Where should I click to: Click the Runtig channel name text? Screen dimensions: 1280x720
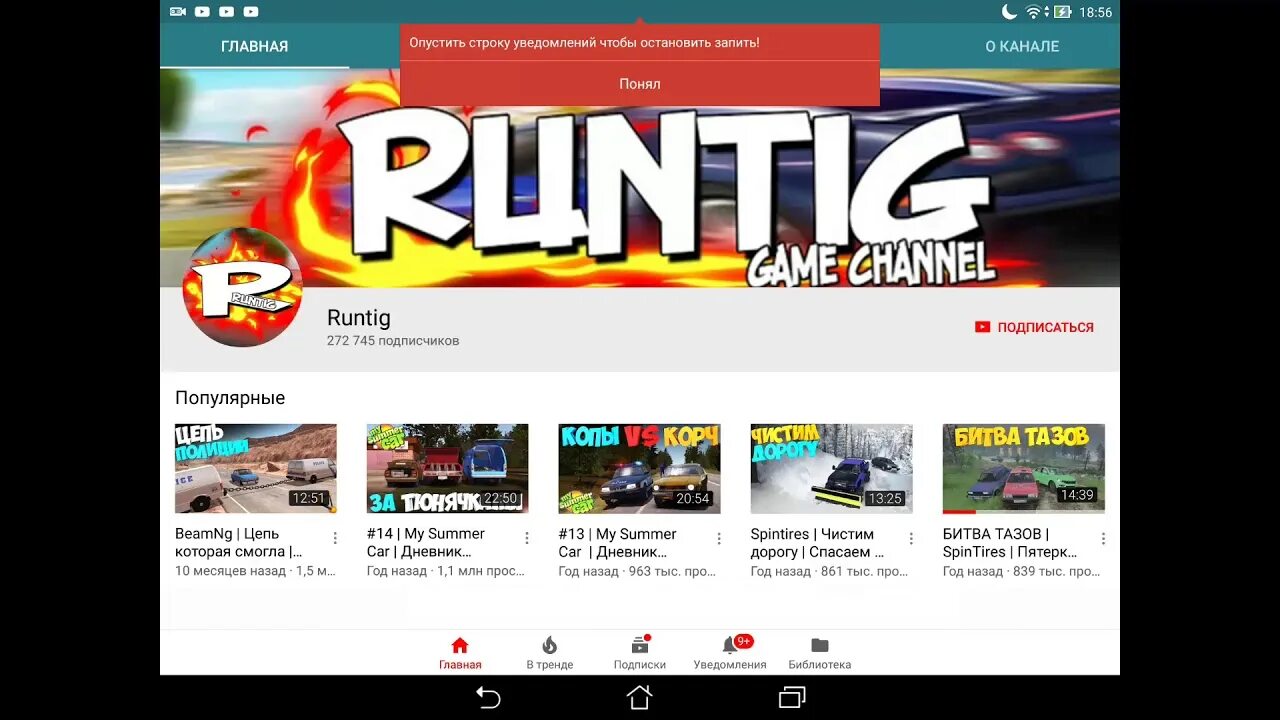click(359, 318)
